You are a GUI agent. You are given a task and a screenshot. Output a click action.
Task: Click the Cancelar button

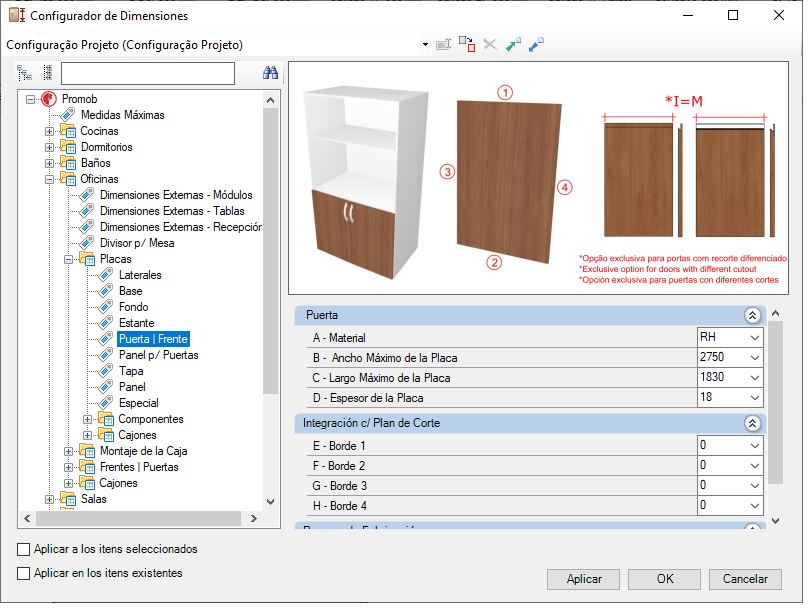pyautogui.click(x=745, y=579)
